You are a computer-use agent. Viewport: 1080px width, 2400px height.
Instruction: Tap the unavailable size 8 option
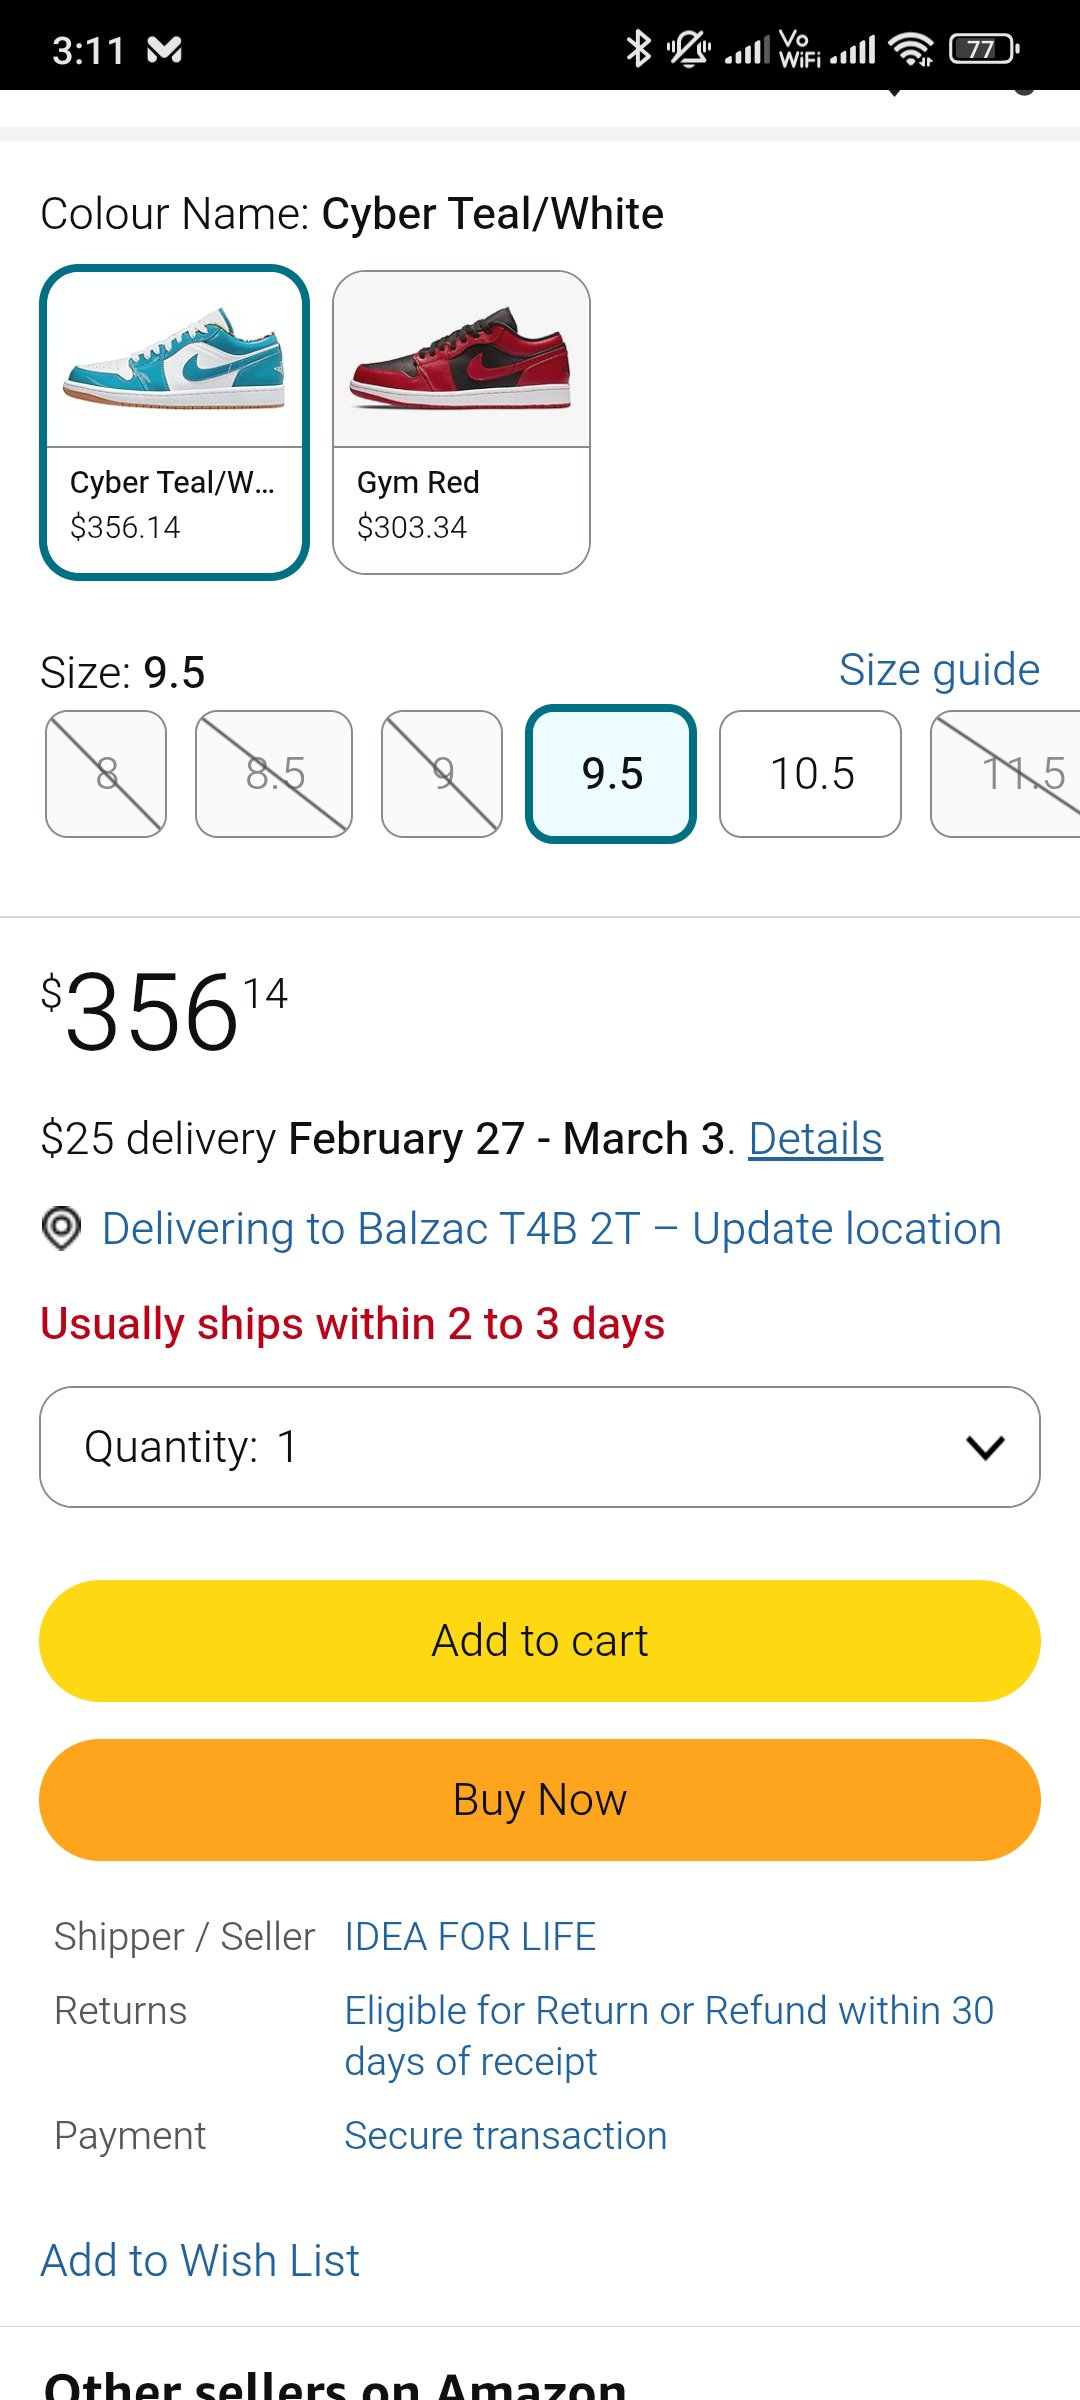106,774
